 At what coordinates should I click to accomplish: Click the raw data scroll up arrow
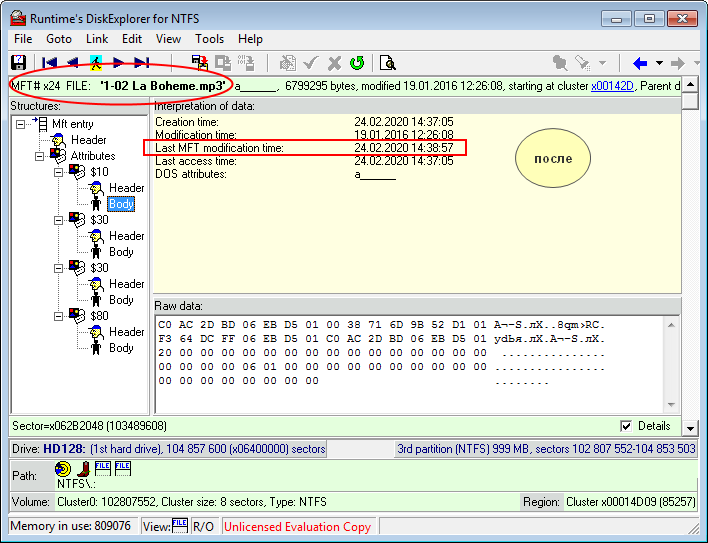671,325
